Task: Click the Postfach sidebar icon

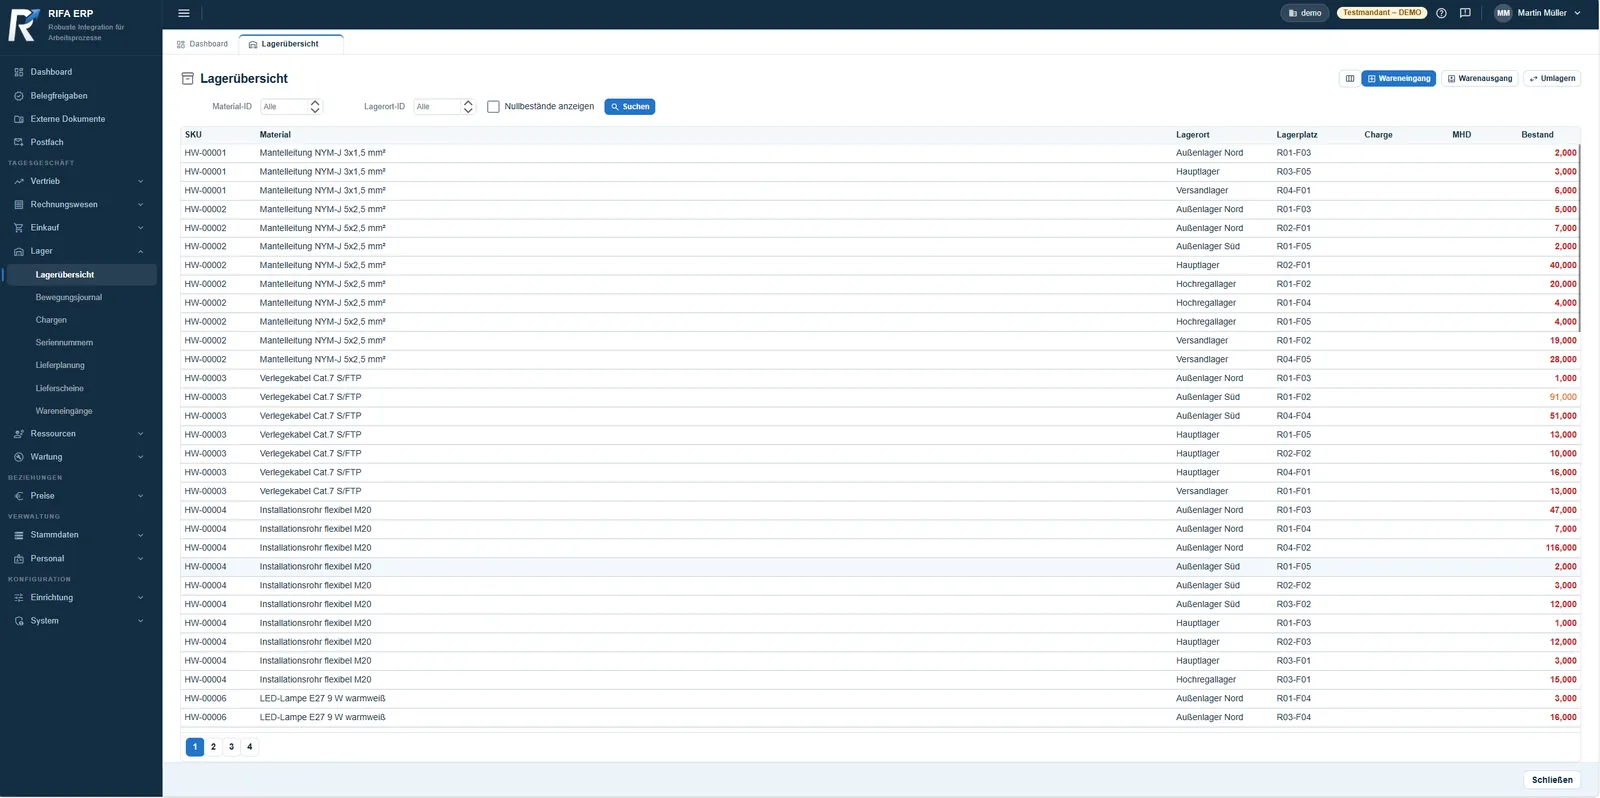Action: (x=18, y=142)
